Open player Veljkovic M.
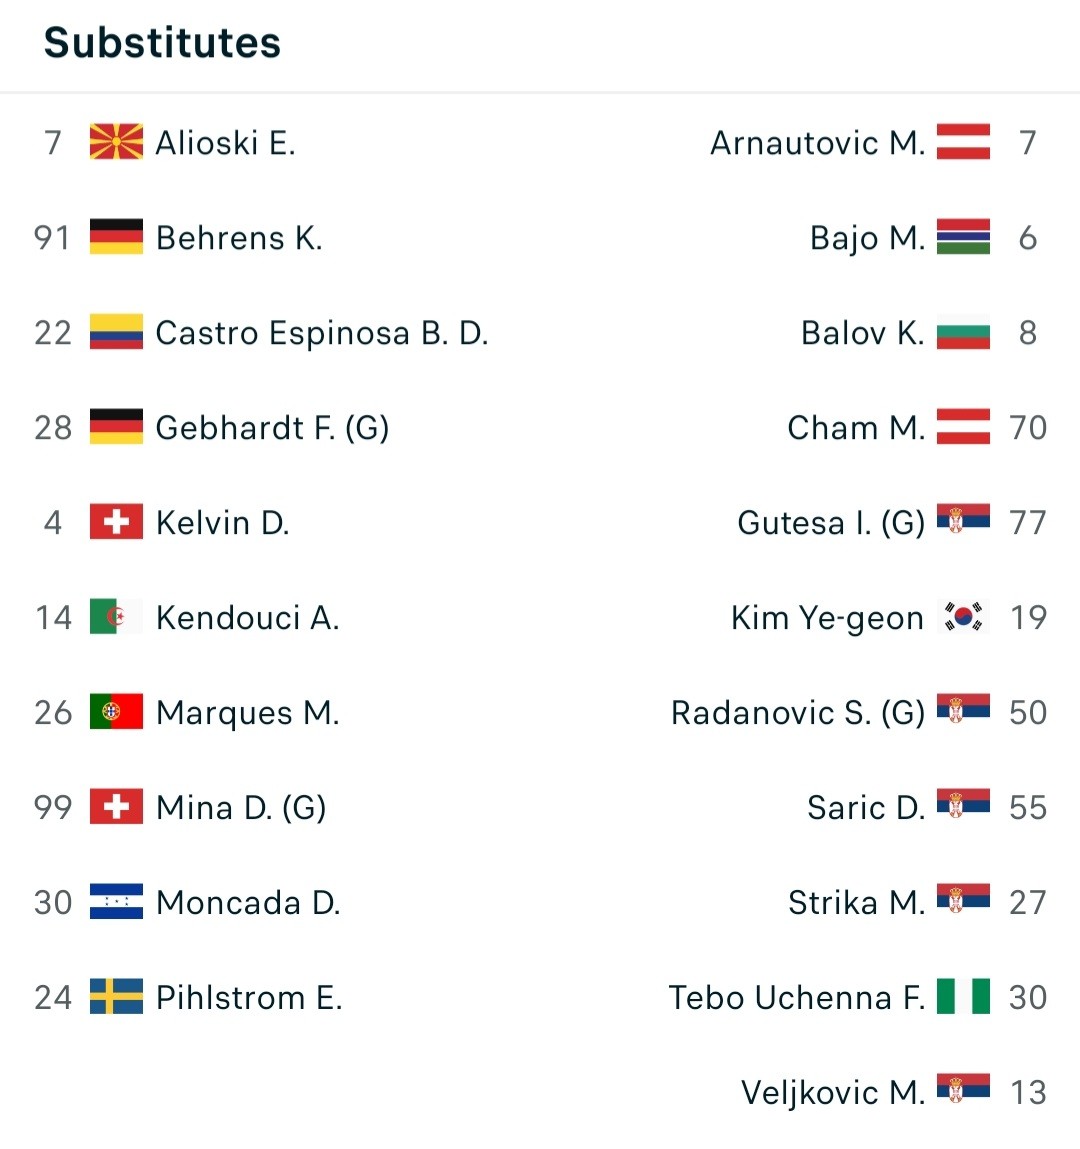The height and width of the screenshot is (1149, 1080). [x=833, y=1093]
